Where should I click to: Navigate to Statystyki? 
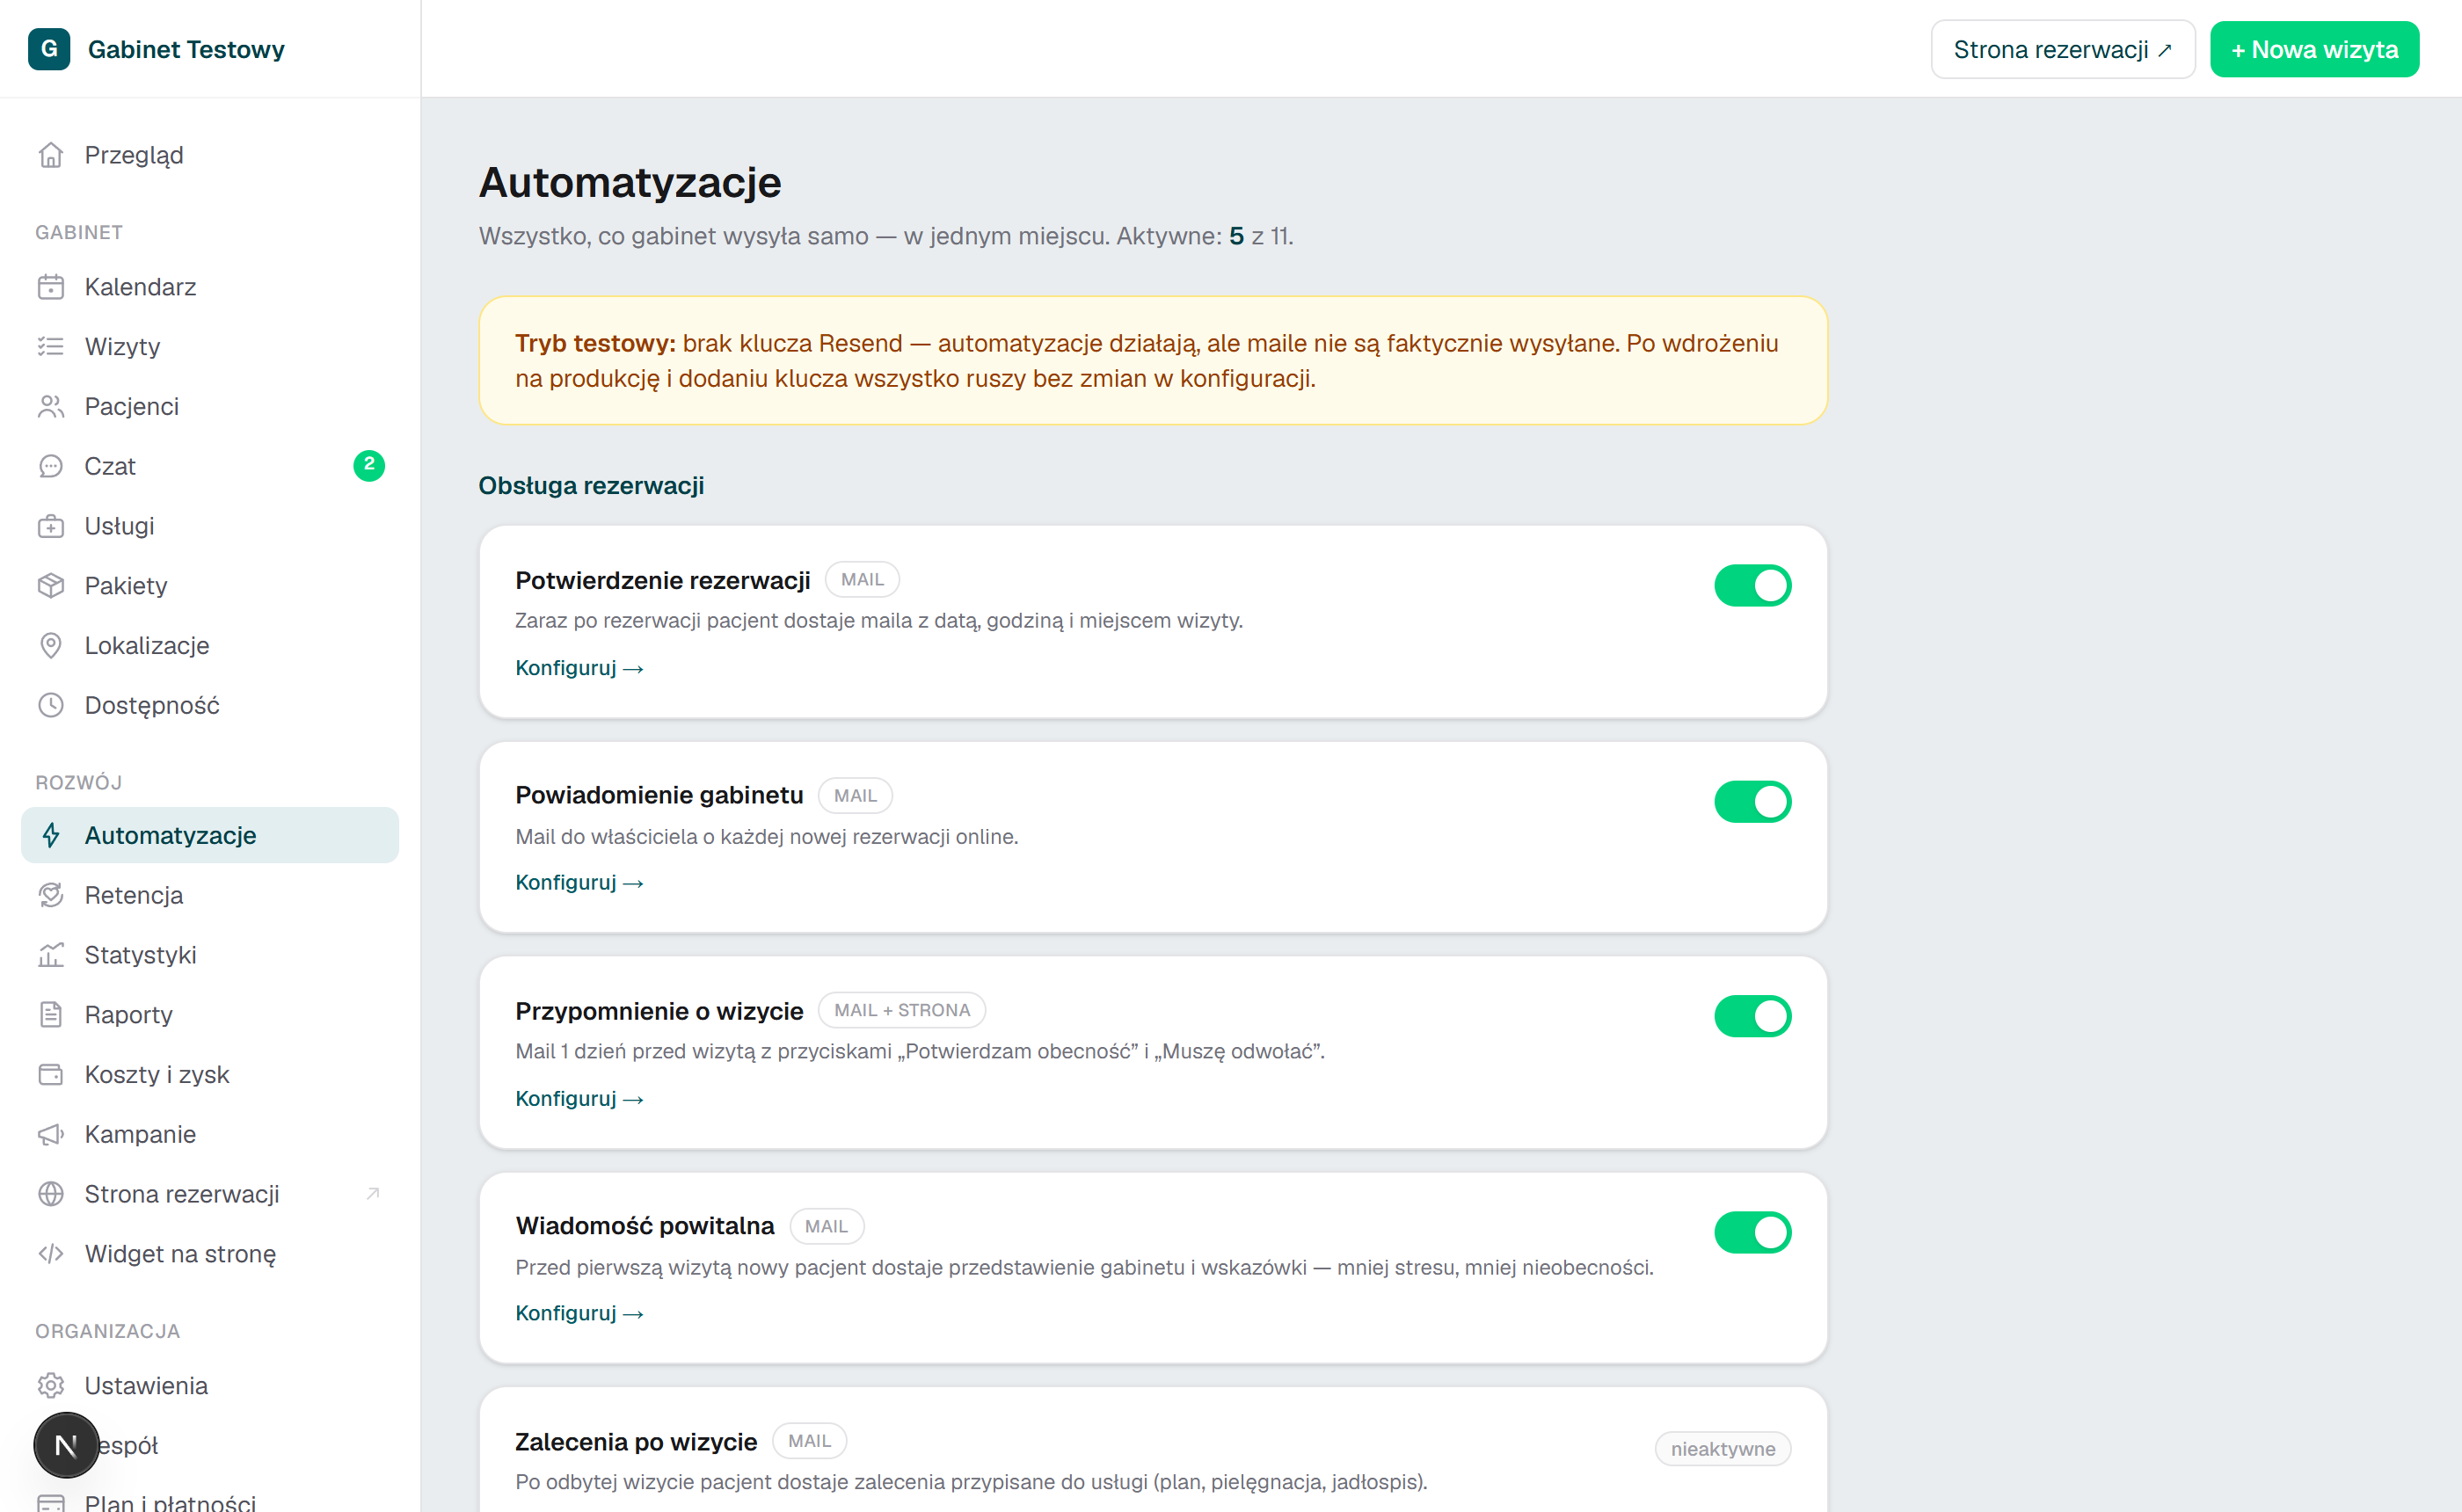[210, 955]
